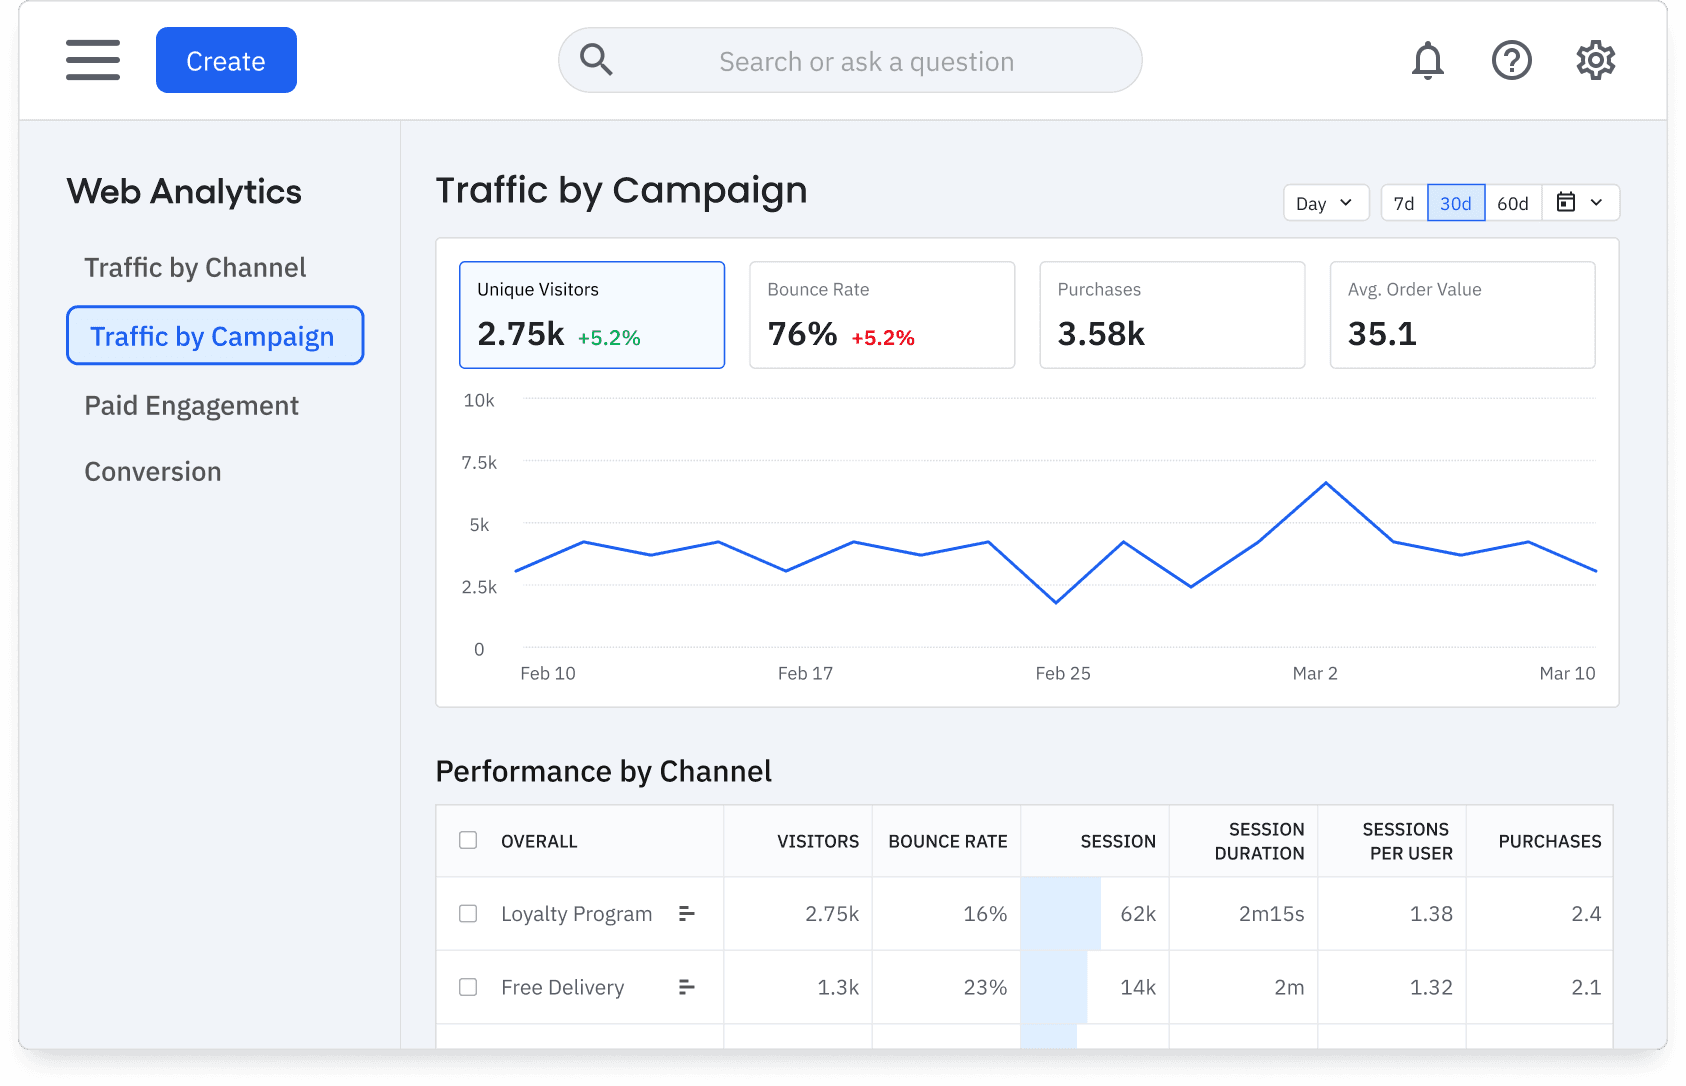Select the 7d time range
Viewport: 1686px width, 1086px height.
pos(1404,203)
